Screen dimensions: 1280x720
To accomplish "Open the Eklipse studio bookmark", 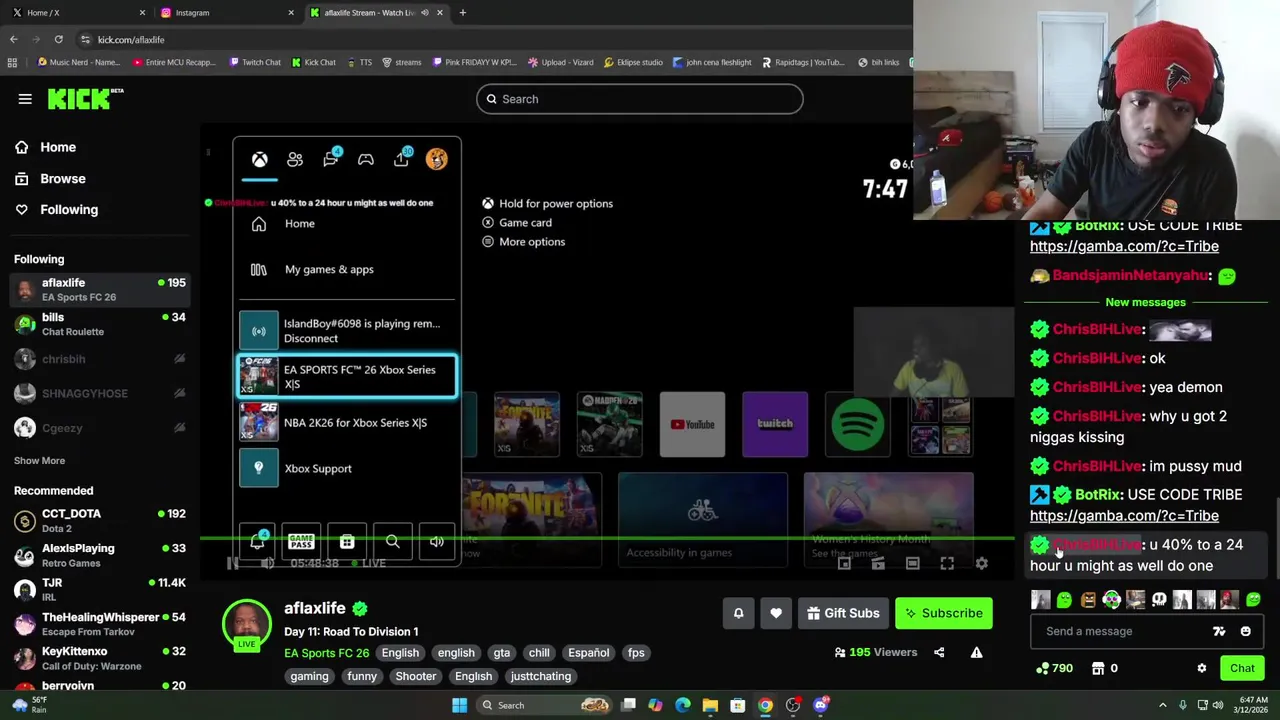I will (633, 62).
